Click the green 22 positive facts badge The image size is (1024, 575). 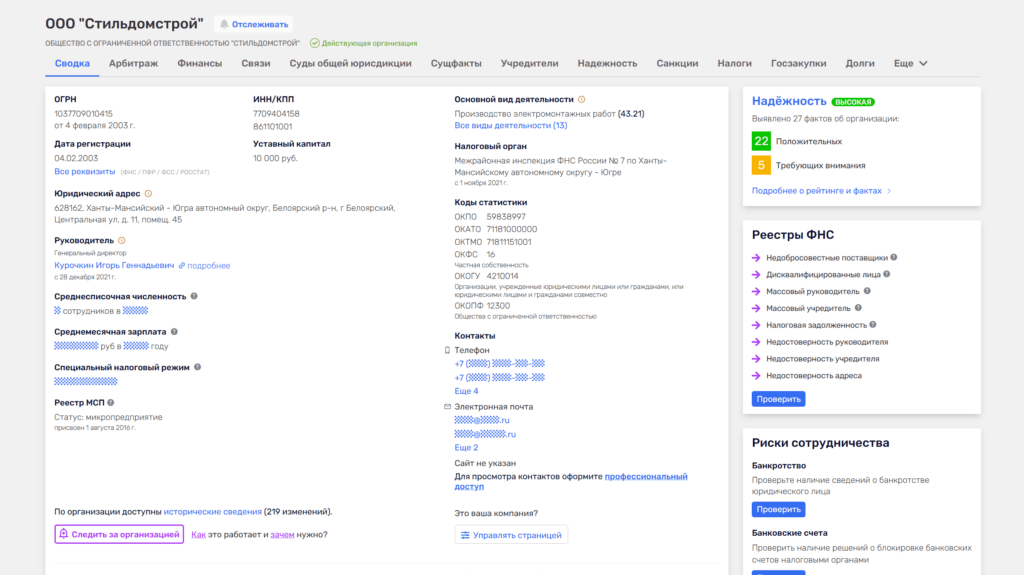(761, 141)
